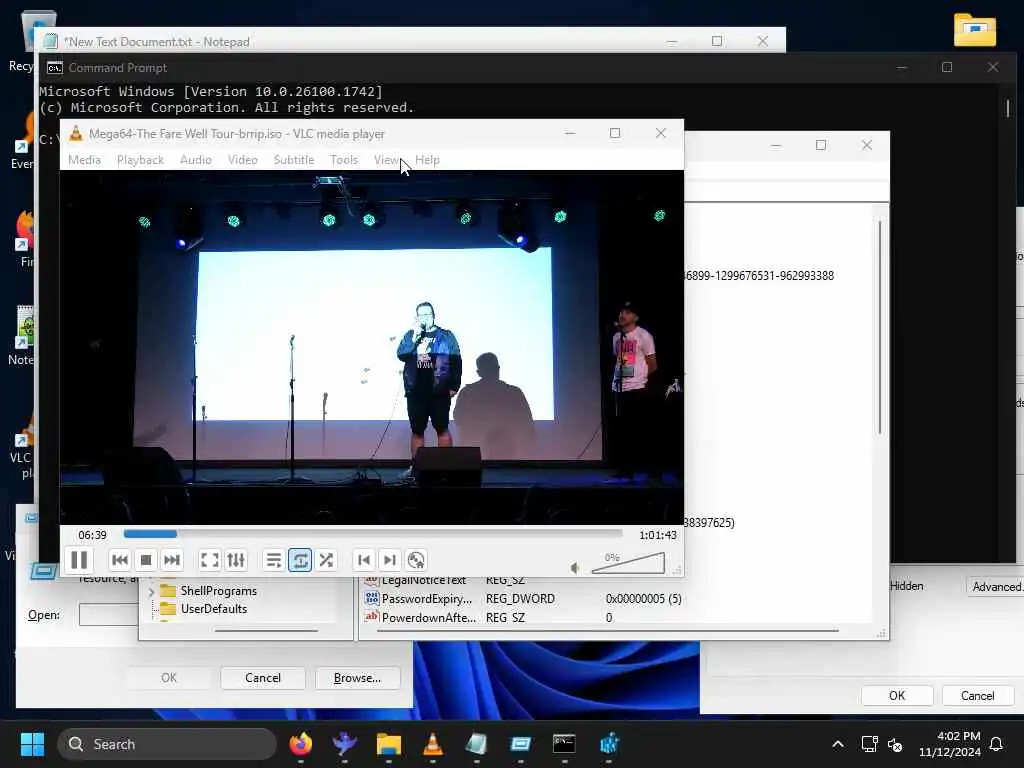Open Windows Start menu

click(x=32, y=744)
